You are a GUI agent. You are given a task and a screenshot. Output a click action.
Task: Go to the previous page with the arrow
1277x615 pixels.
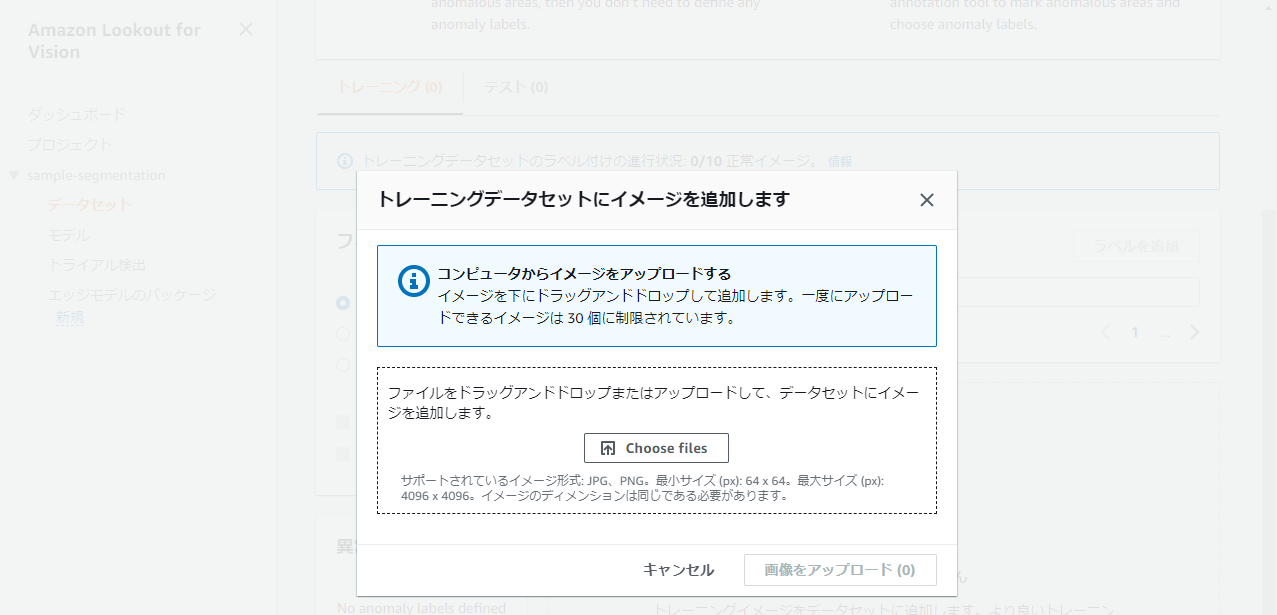coord(1105,333)
